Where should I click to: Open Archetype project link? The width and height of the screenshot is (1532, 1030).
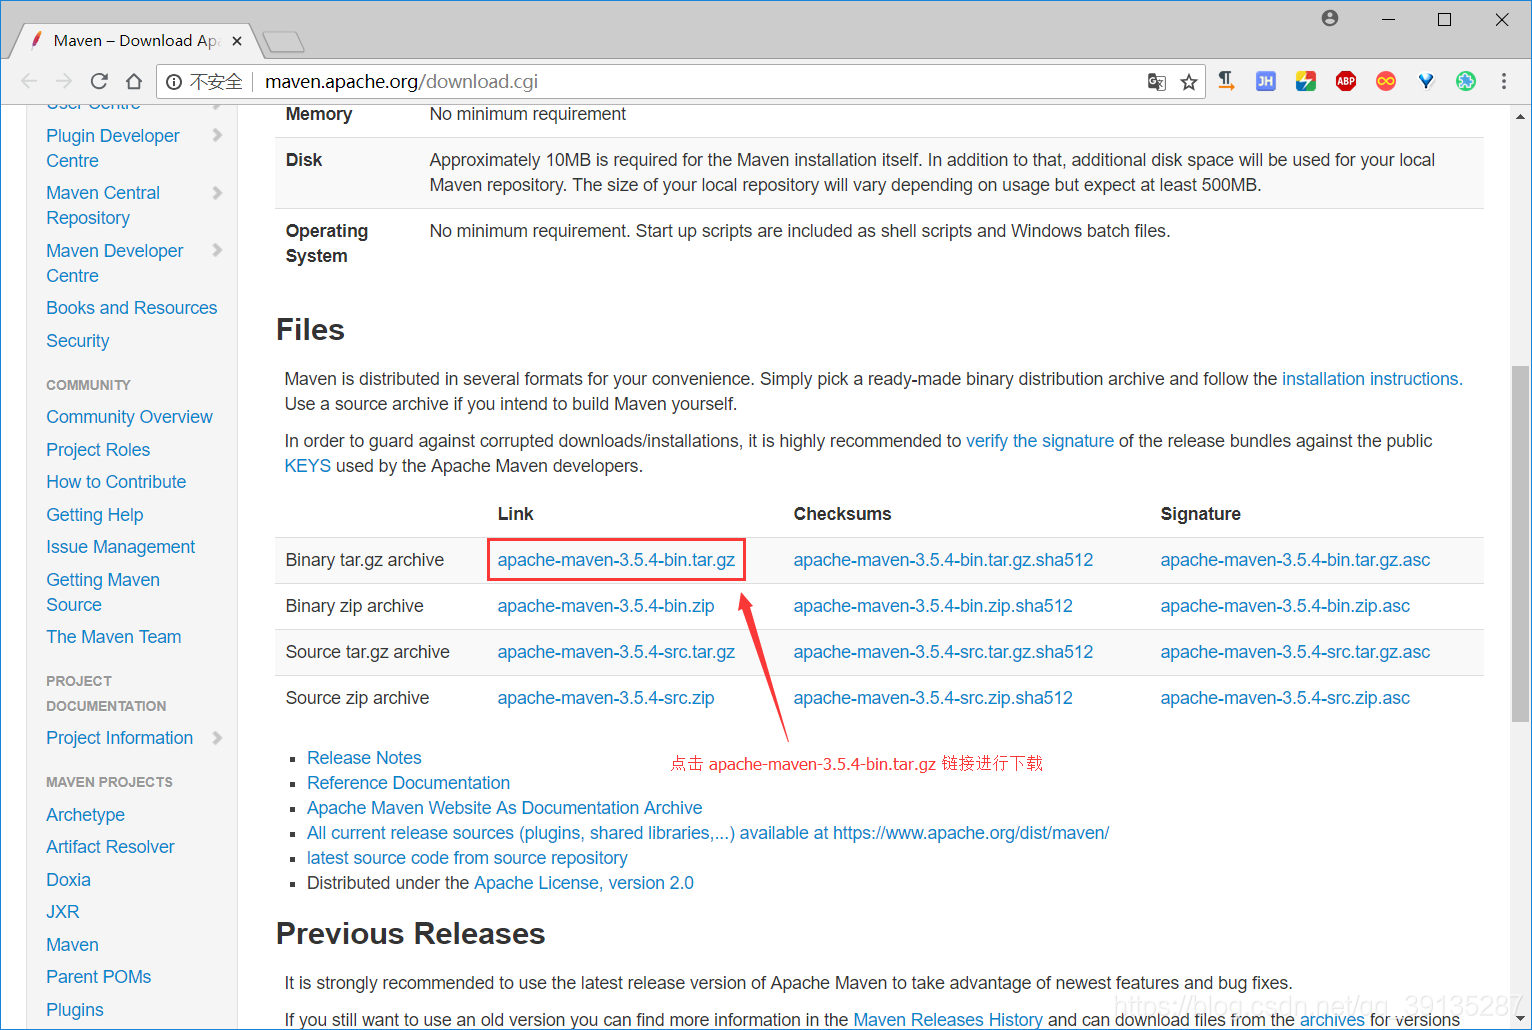[x=86, y=815]
